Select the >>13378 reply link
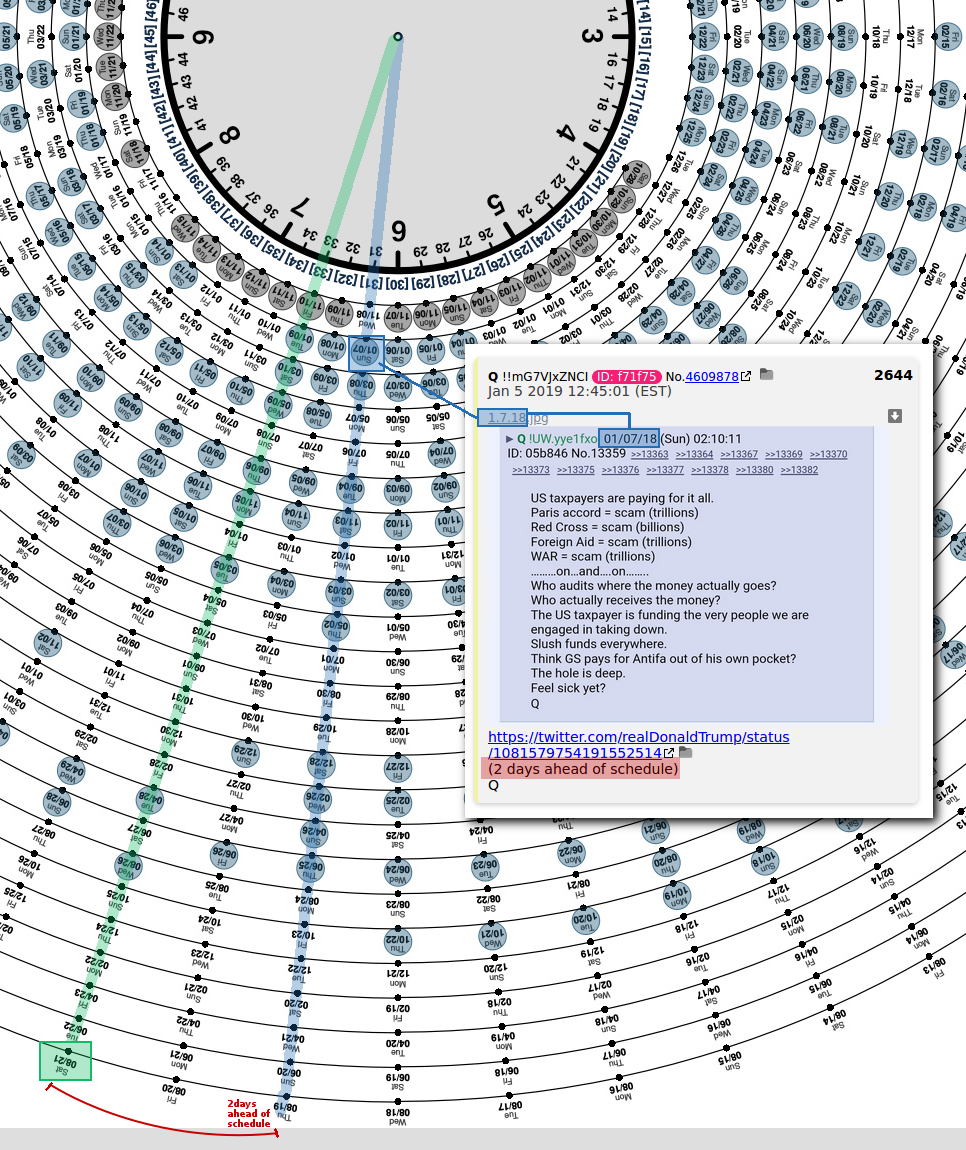 tap(709, 470)
